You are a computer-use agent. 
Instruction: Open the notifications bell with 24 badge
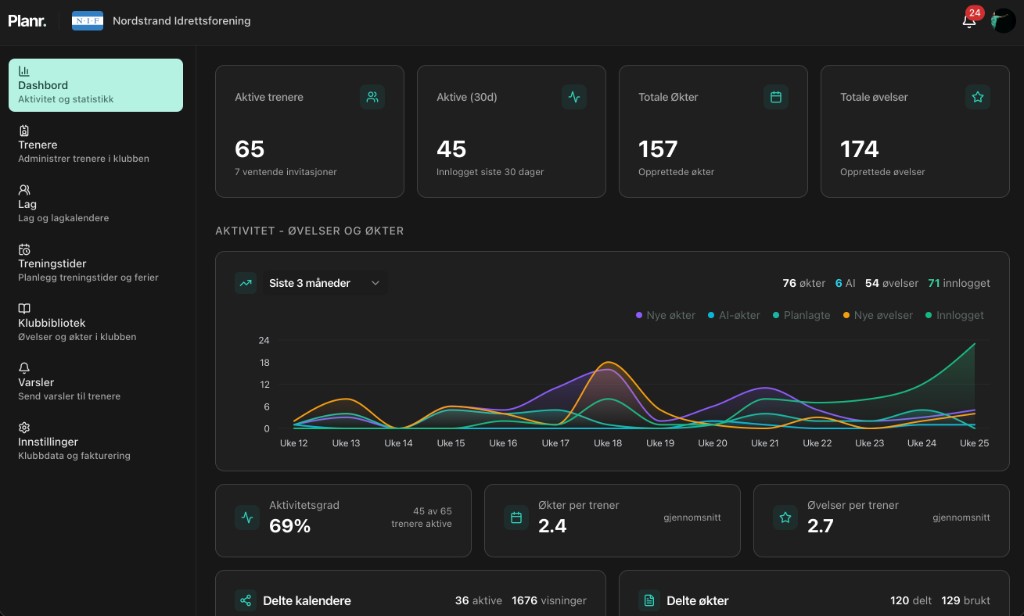click(969, 20)
